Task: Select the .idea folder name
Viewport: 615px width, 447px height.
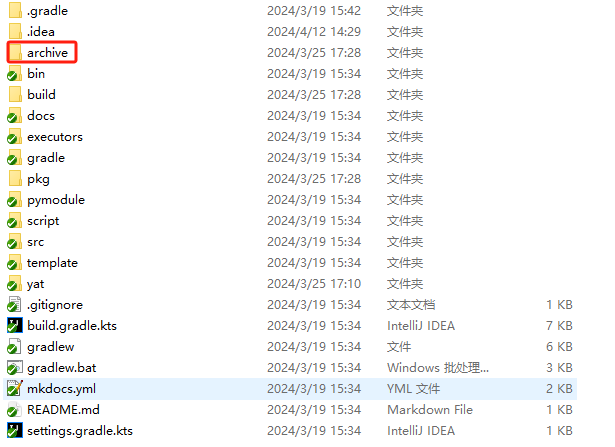Action: tap(41, 32)
